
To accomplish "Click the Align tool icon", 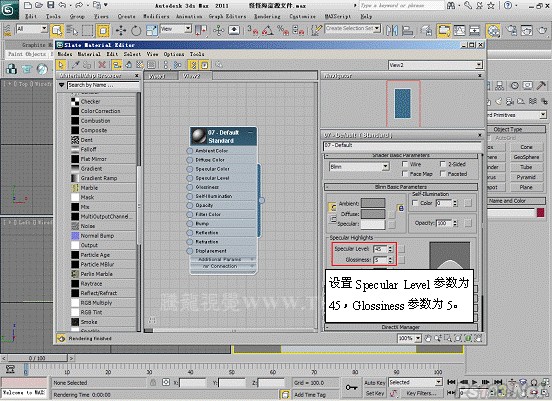I will 407,31.
